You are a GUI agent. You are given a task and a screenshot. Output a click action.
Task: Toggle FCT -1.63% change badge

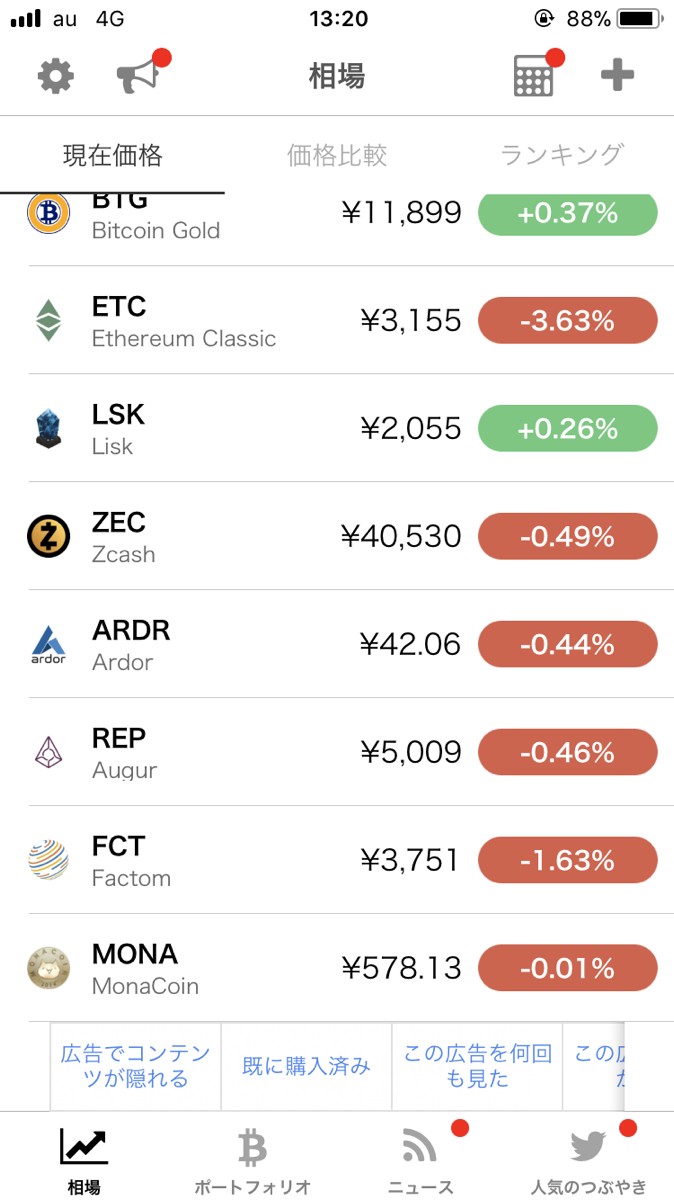point(567,861)
